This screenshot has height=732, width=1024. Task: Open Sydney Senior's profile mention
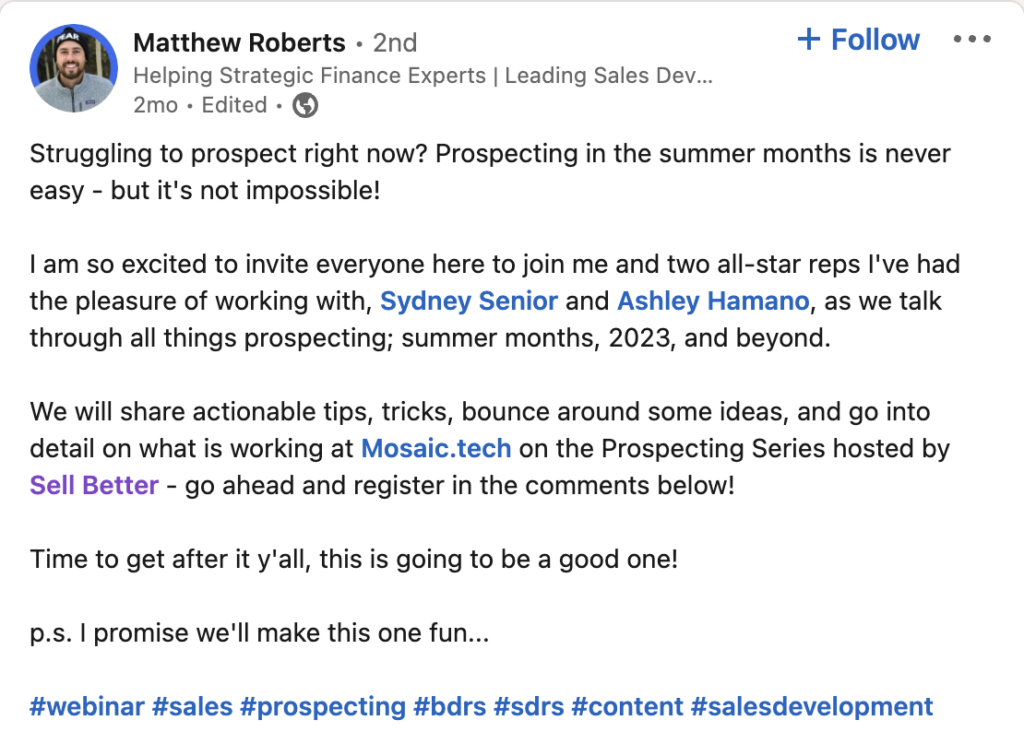click(469, 301)
